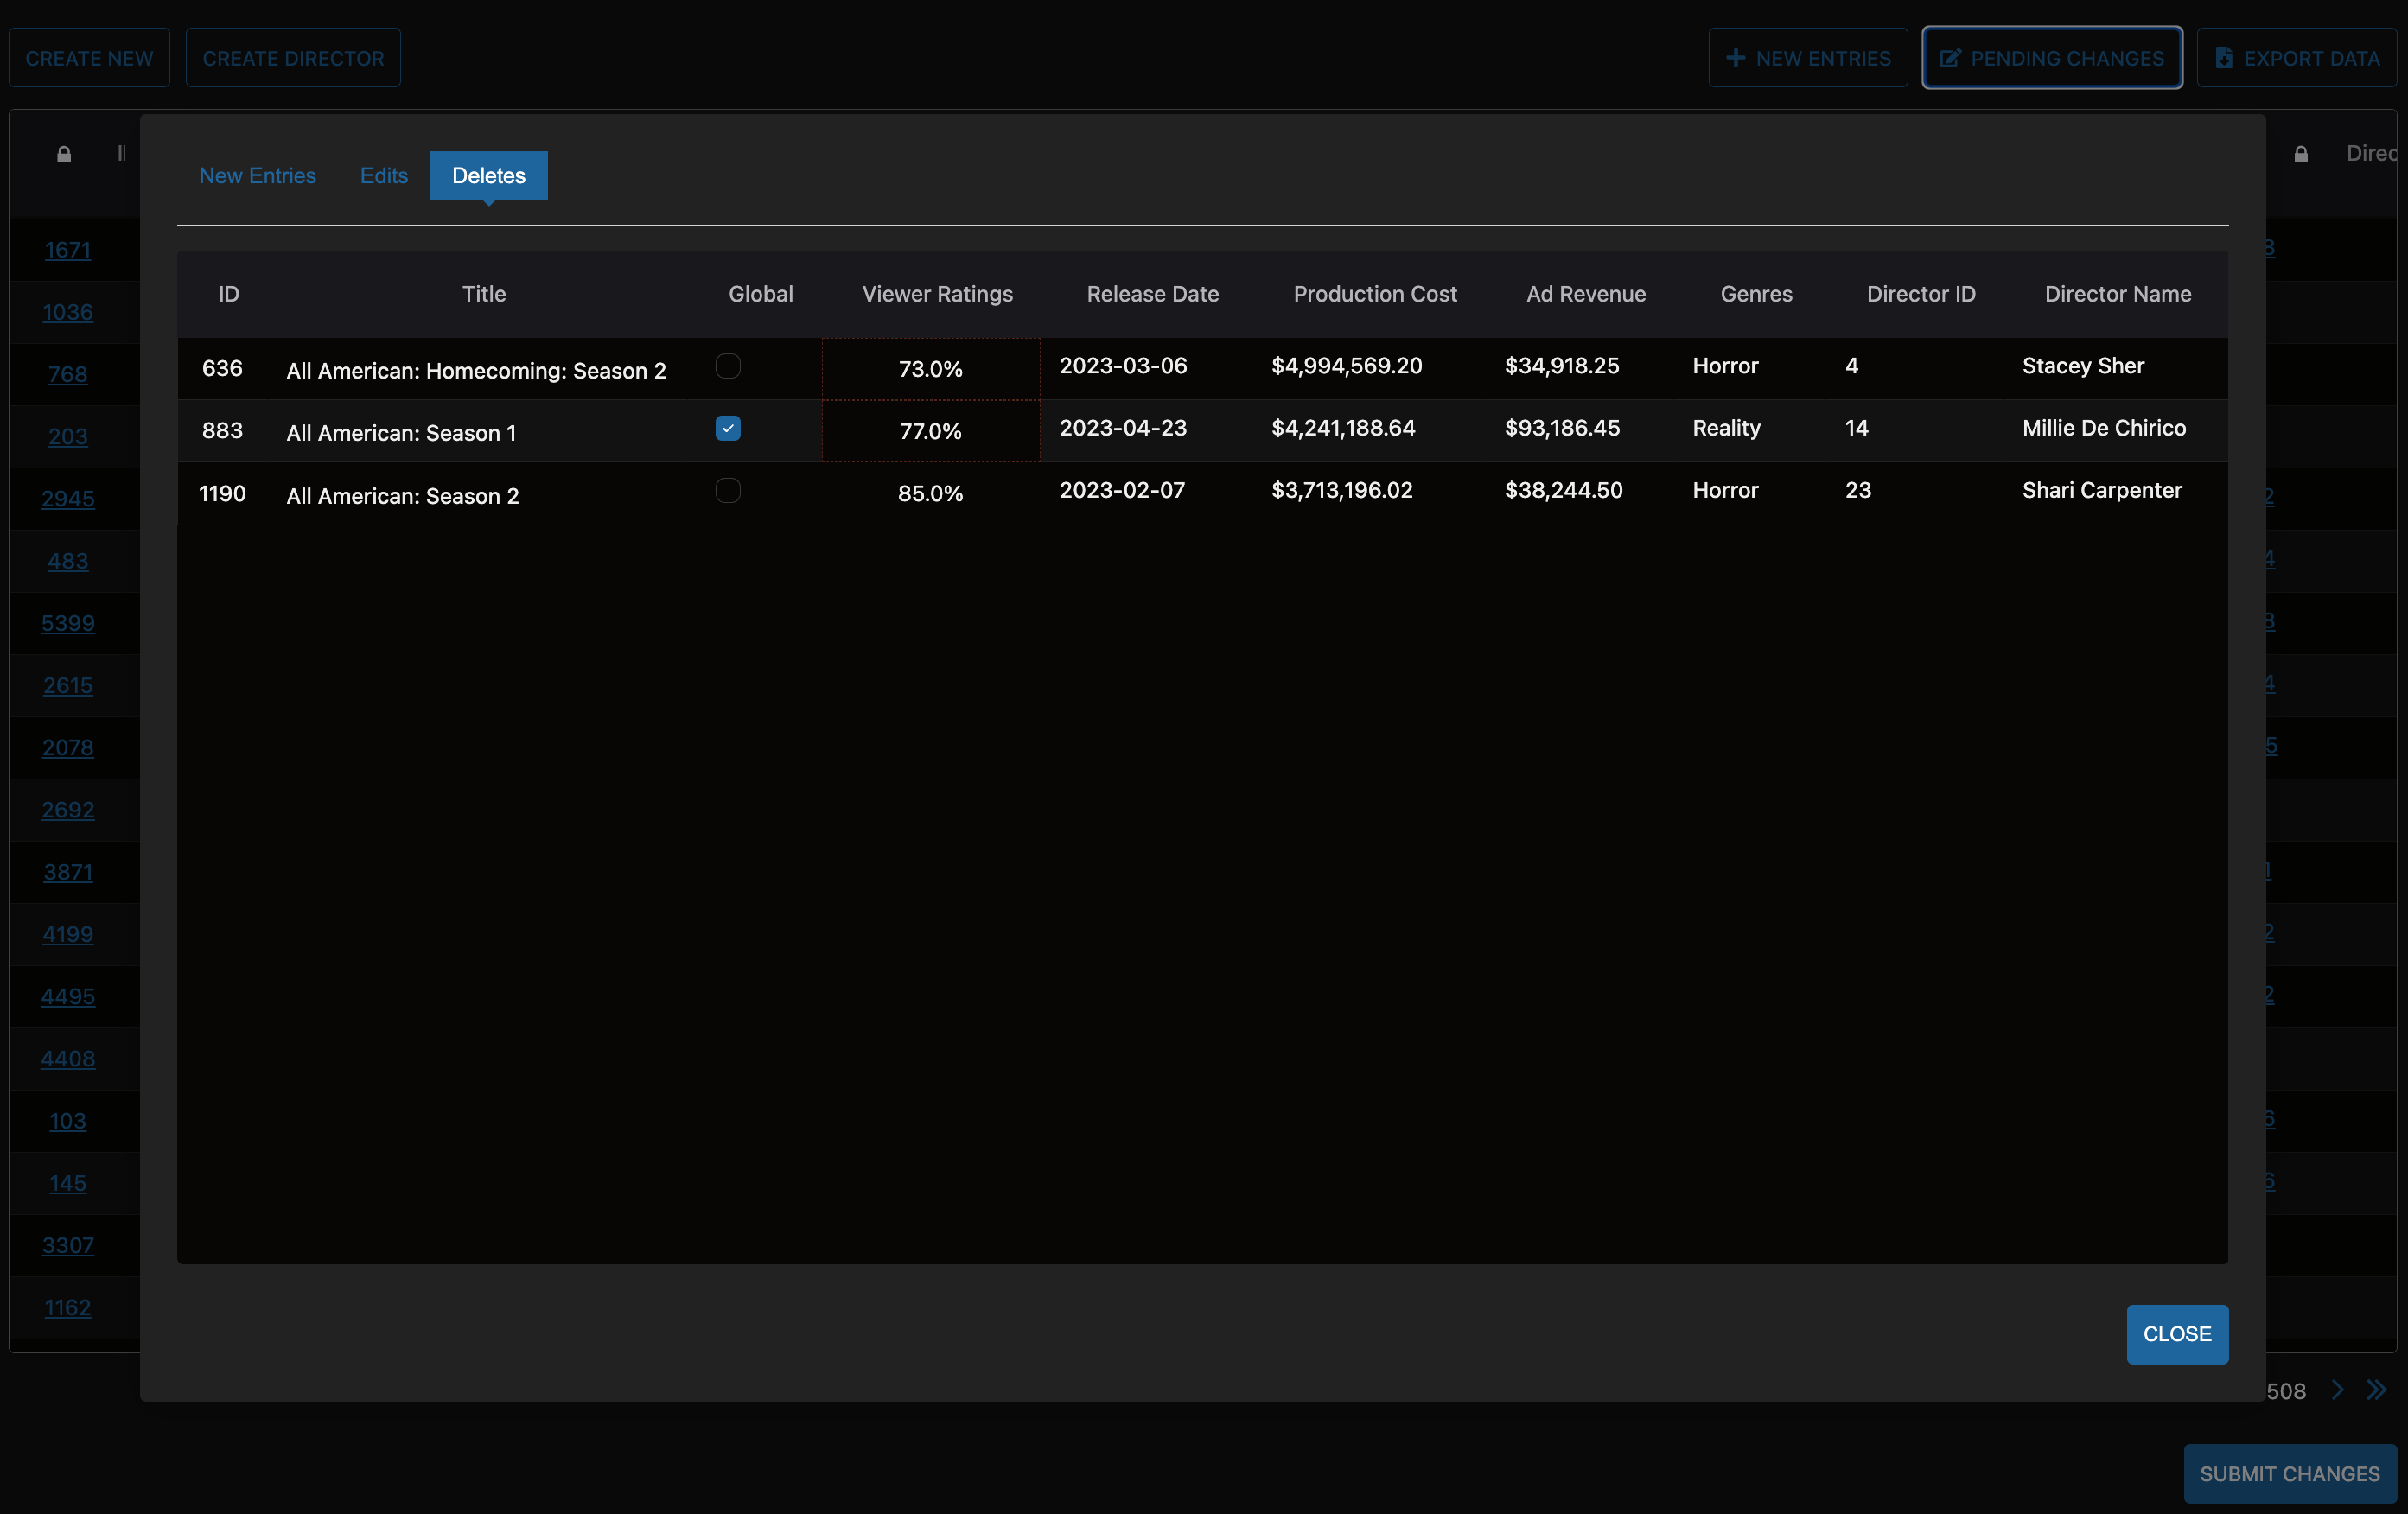Click the left lock icon in the table header

(64, 154)
